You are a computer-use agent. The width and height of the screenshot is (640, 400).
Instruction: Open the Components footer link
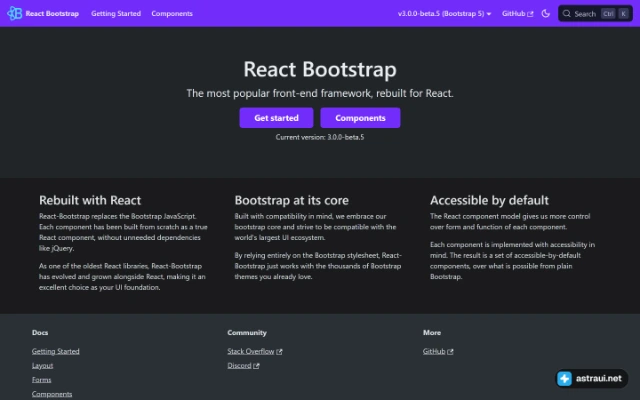pyautogui.click(x=52, y=394)
